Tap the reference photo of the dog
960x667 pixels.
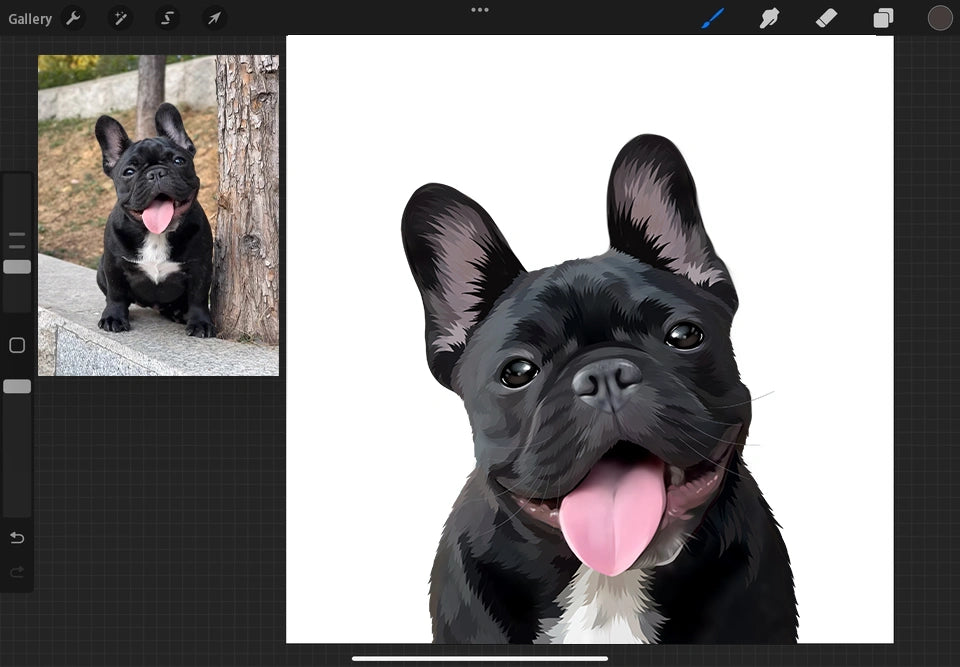coord(158,215)
